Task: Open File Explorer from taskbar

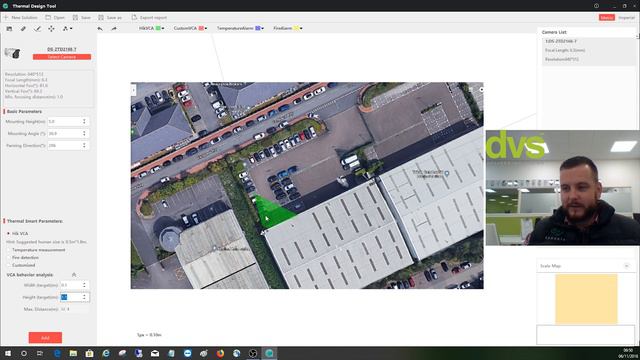Action: tap(73, 353)
